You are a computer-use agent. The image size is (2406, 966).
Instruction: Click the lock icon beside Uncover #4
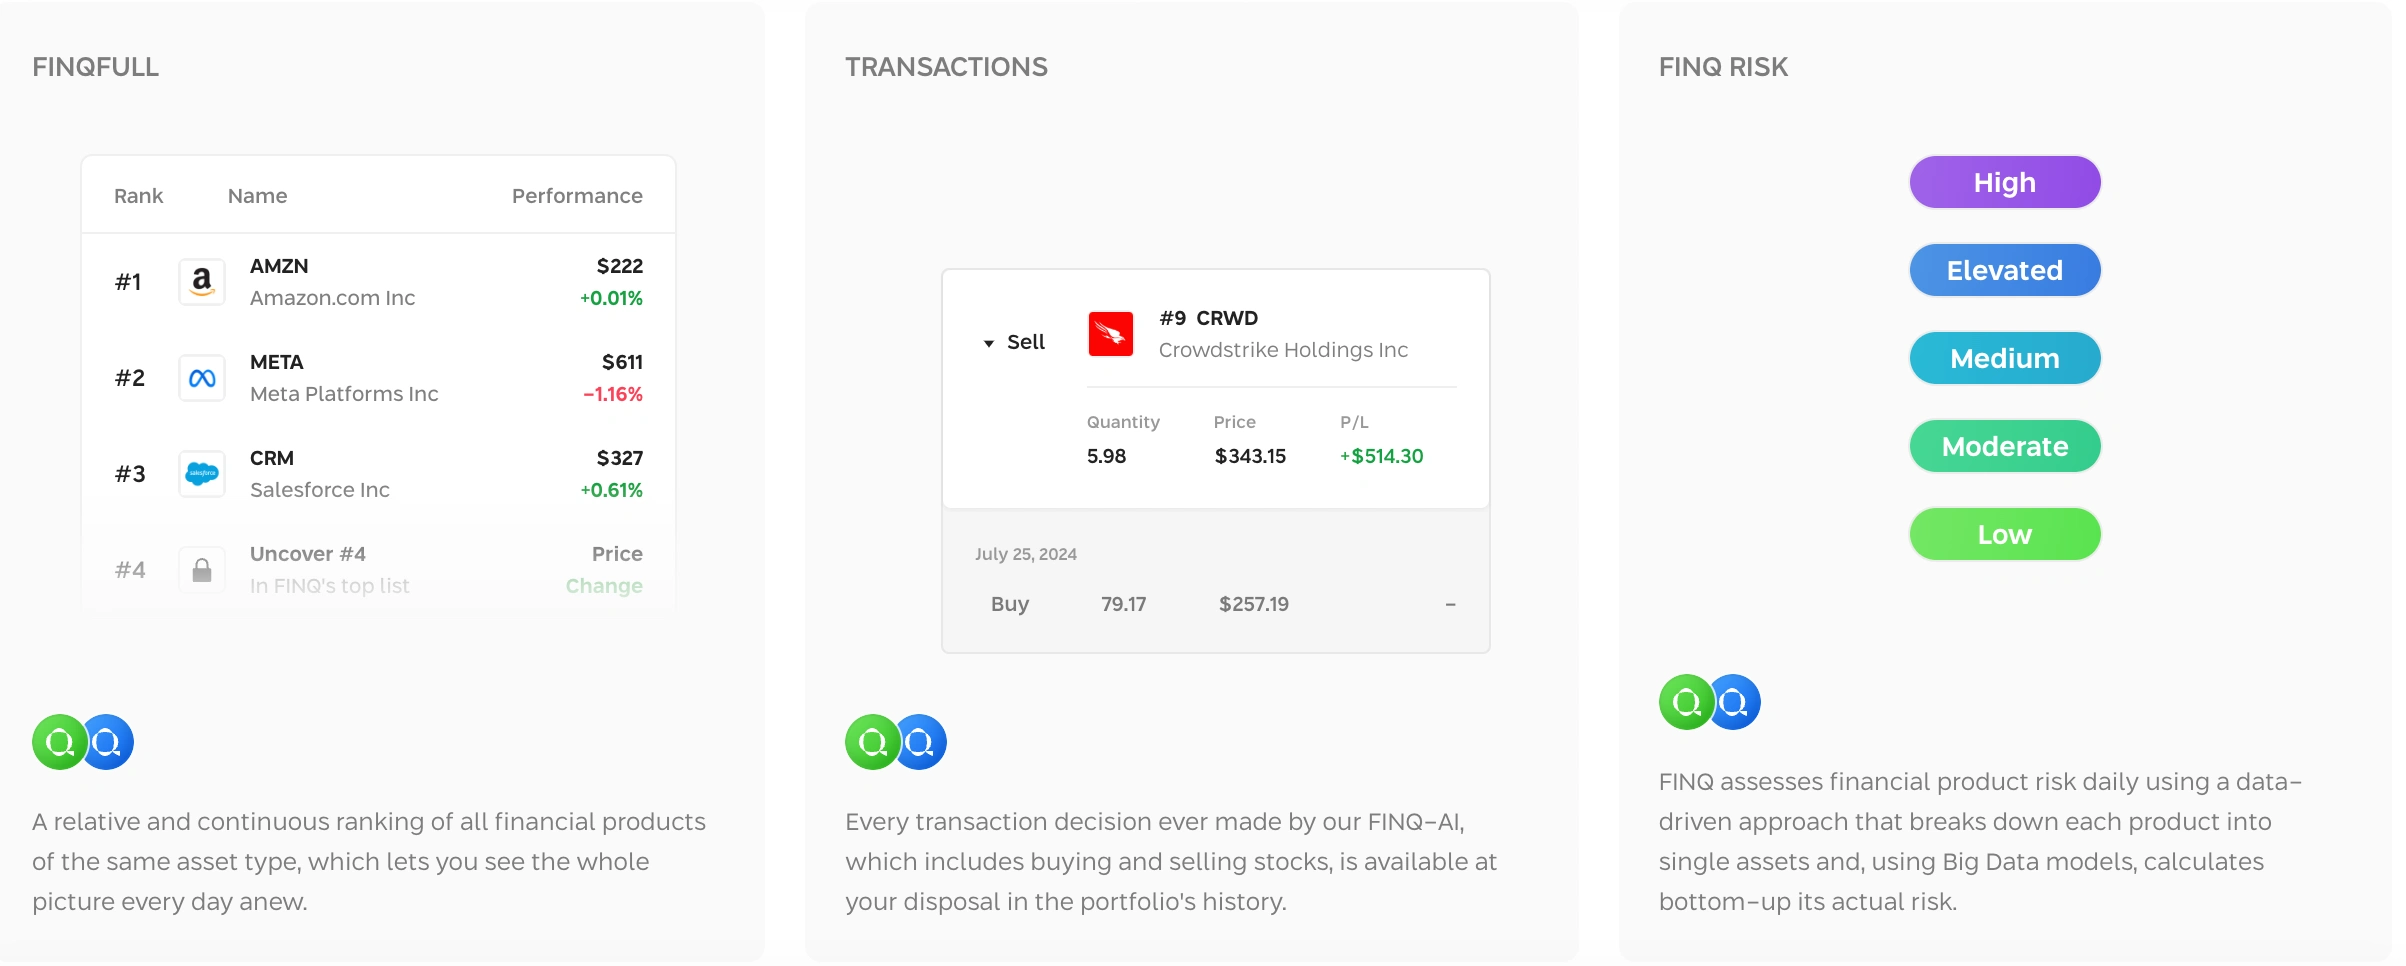coord(202,570)
